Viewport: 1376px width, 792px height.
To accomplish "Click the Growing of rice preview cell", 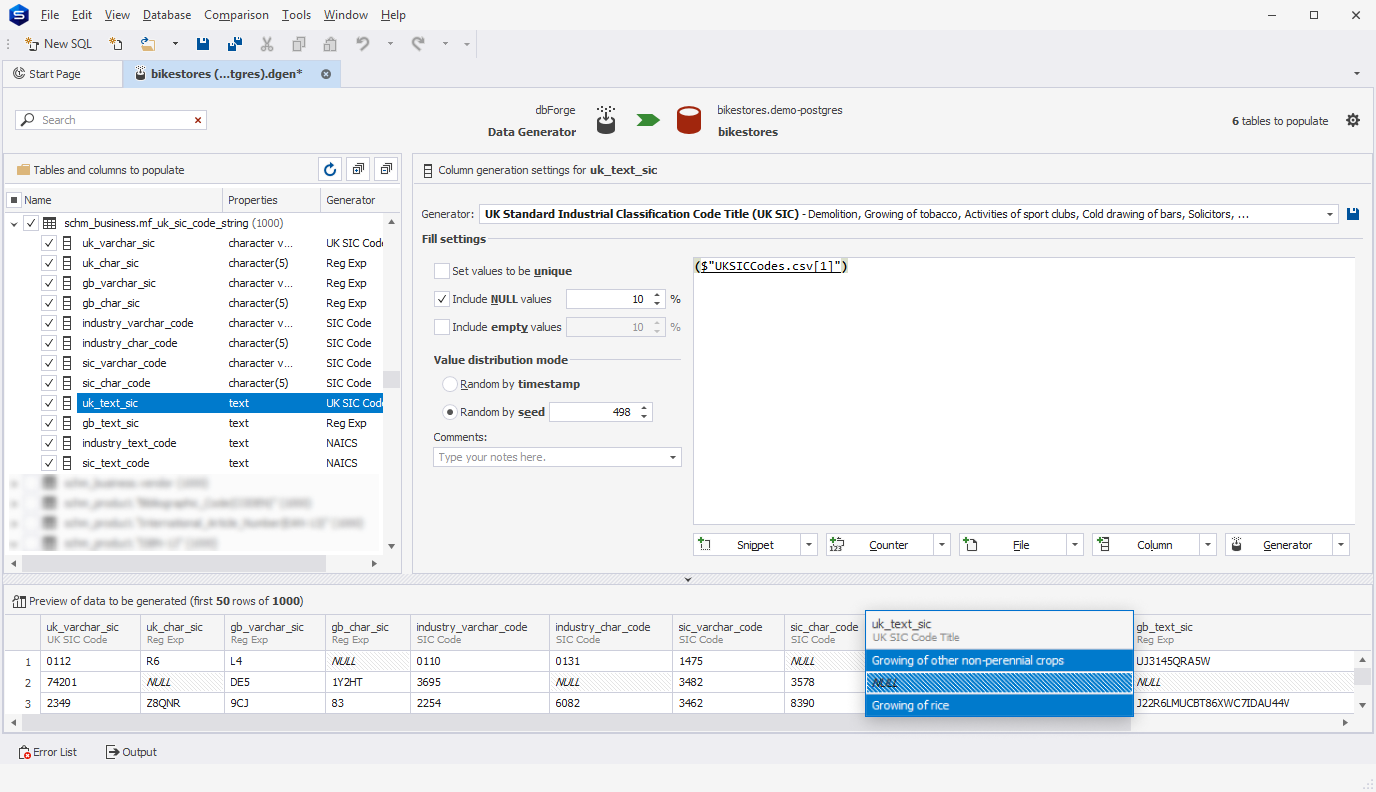I will coord(998,705).
